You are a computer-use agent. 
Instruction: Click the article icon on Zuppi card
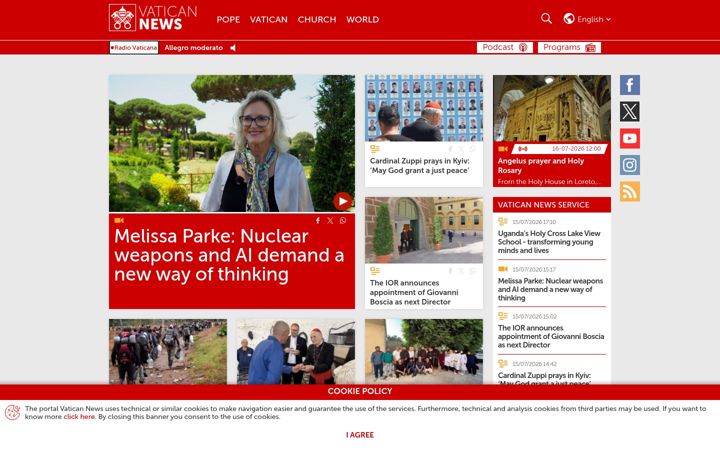click(x=375, y=149)
